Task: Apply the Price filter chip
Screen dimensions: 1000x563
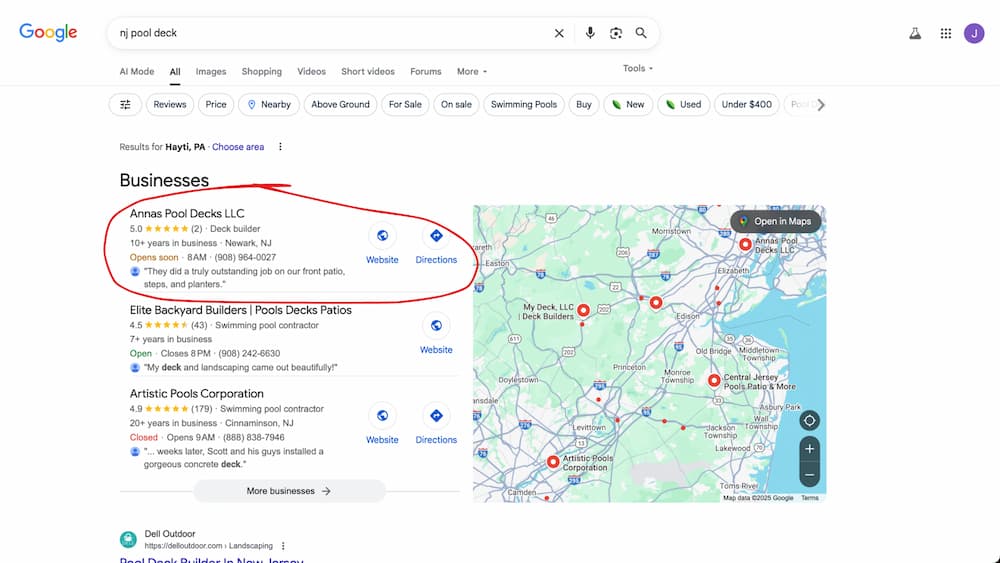Action: 216,105
